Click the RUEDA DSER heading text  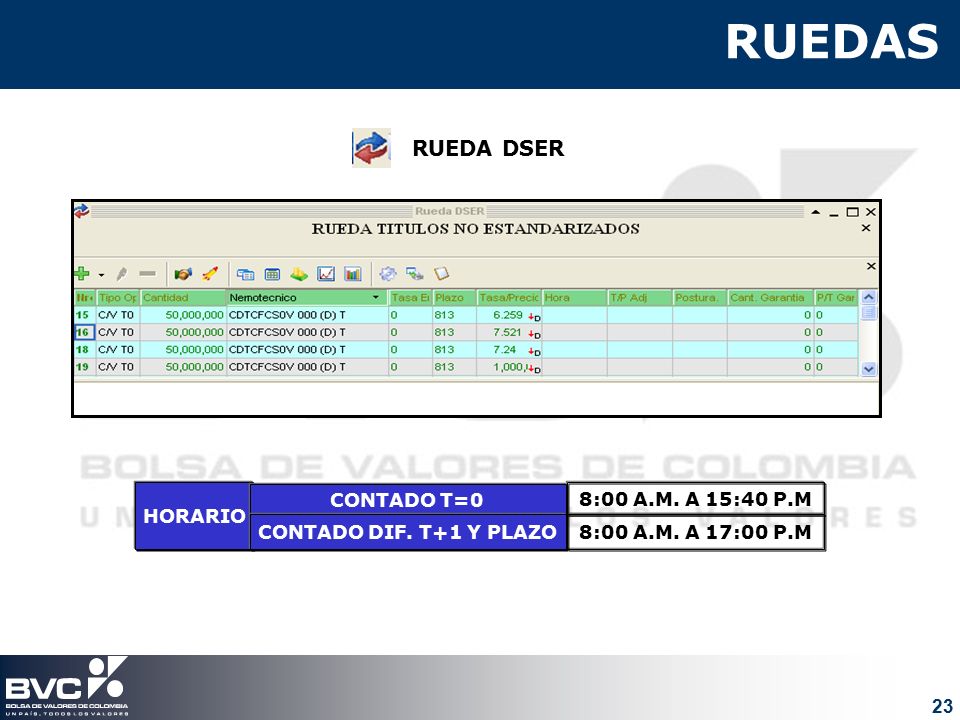488,148
